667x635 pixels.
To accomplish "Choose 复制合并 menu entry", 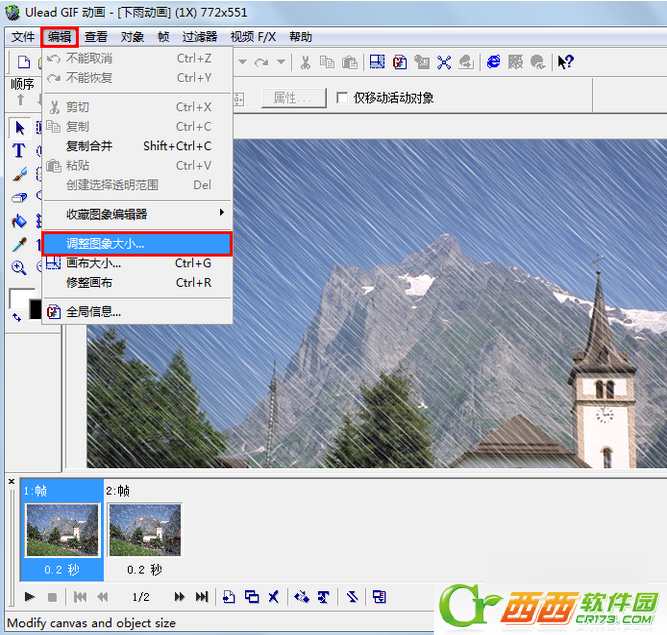I will (x=137, y=146).
